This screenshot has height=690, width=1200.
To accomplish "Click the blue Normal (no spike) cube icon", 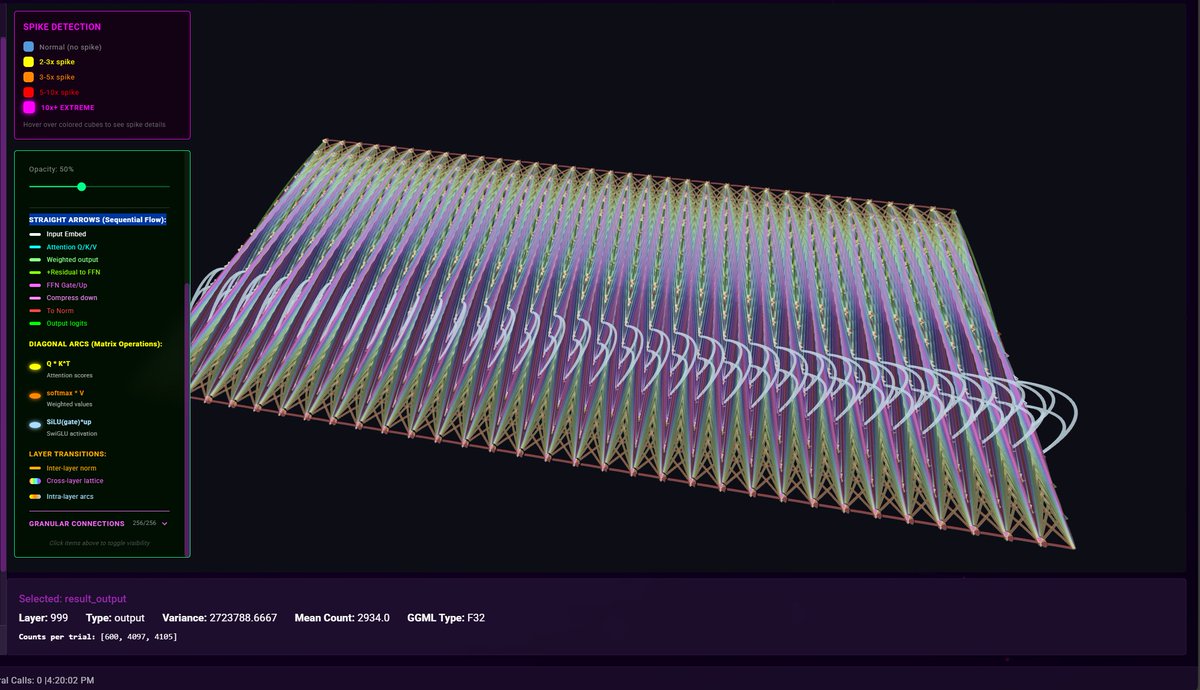I will 30,46.
